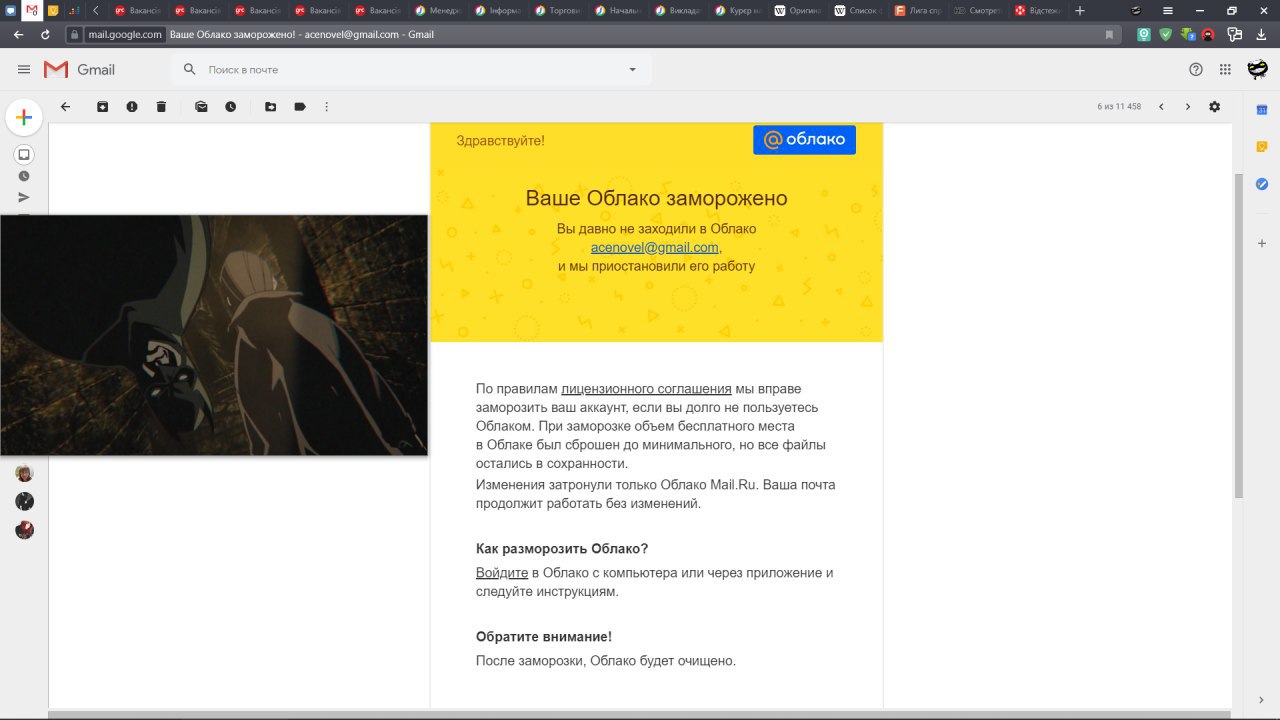Click the '6 из 11 458' counter
Image resolution: width=1280 pixels, height=720 pixels.
[1119, 106]
